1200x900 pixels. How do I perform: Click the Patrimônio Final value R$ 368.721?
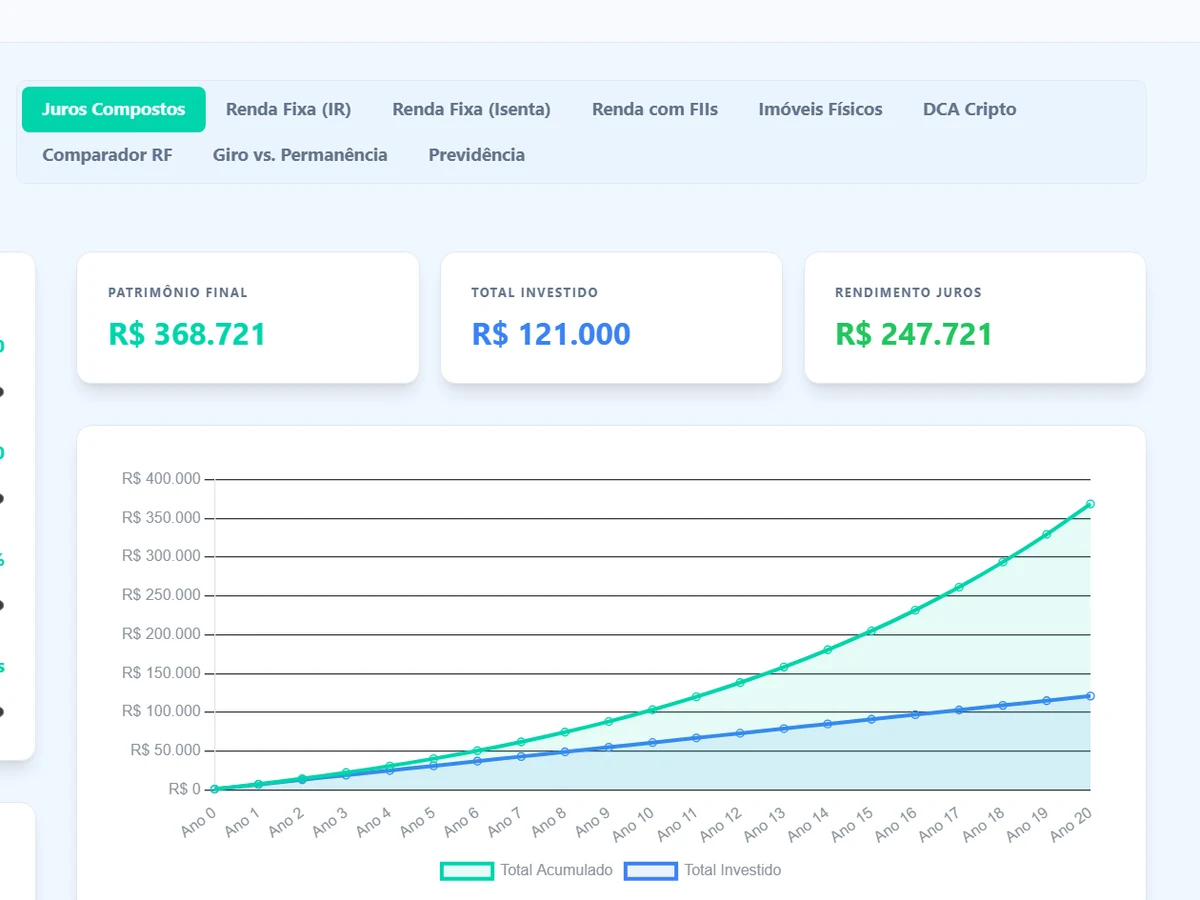pyautogui.click(x=187, y=334)
